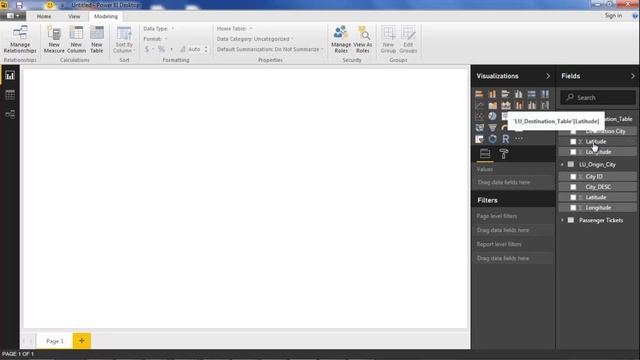Click the percentage format icon
This screenshot has height=360, width=640.
click(x=161, y=49)
